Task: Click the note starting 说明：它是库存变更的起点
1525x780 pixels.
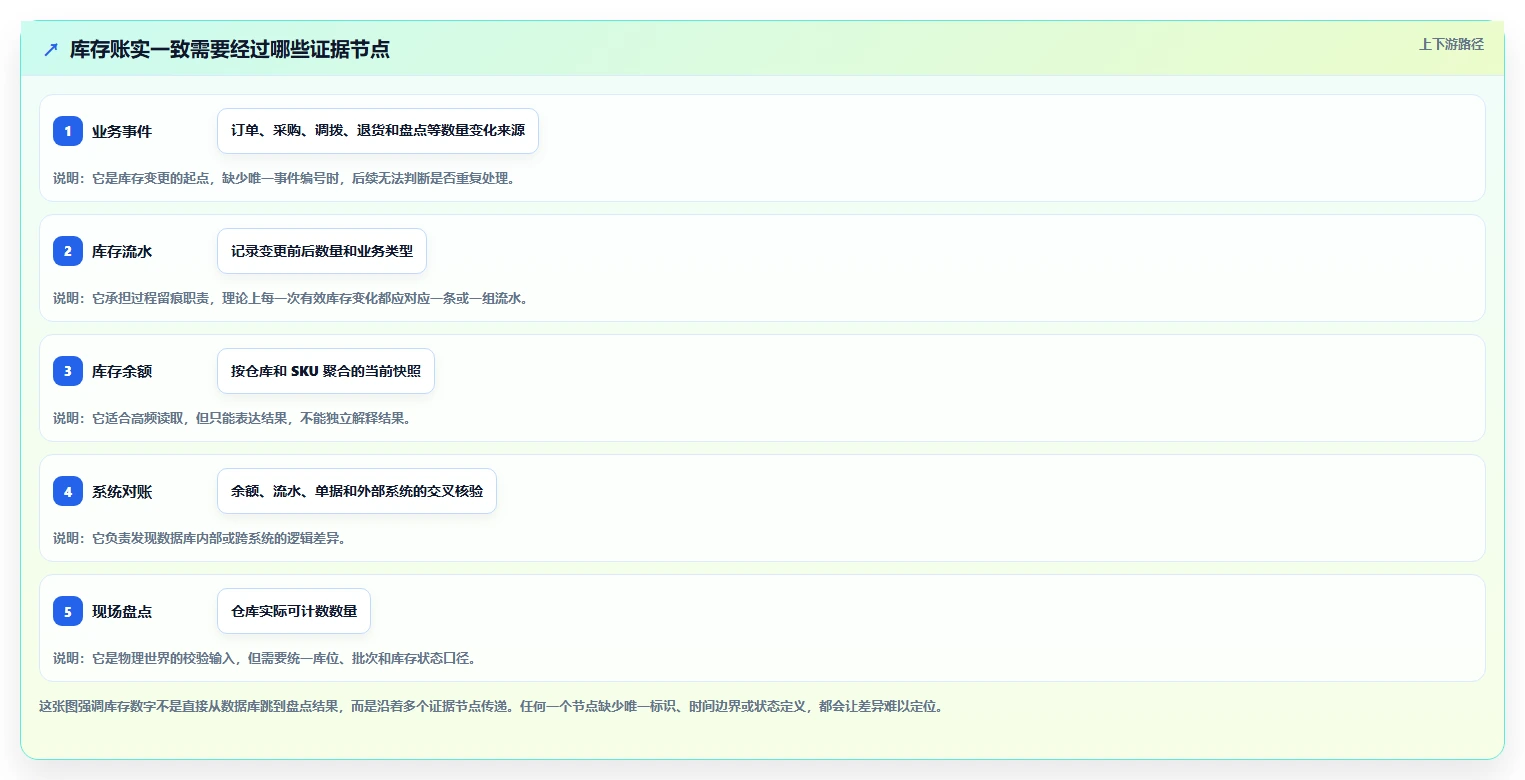Action: point(284,178)
